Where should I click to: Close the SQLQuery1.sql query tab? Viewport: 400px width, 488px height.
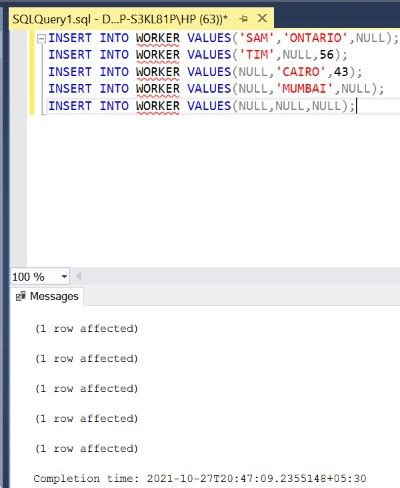(x=263, y=18)
